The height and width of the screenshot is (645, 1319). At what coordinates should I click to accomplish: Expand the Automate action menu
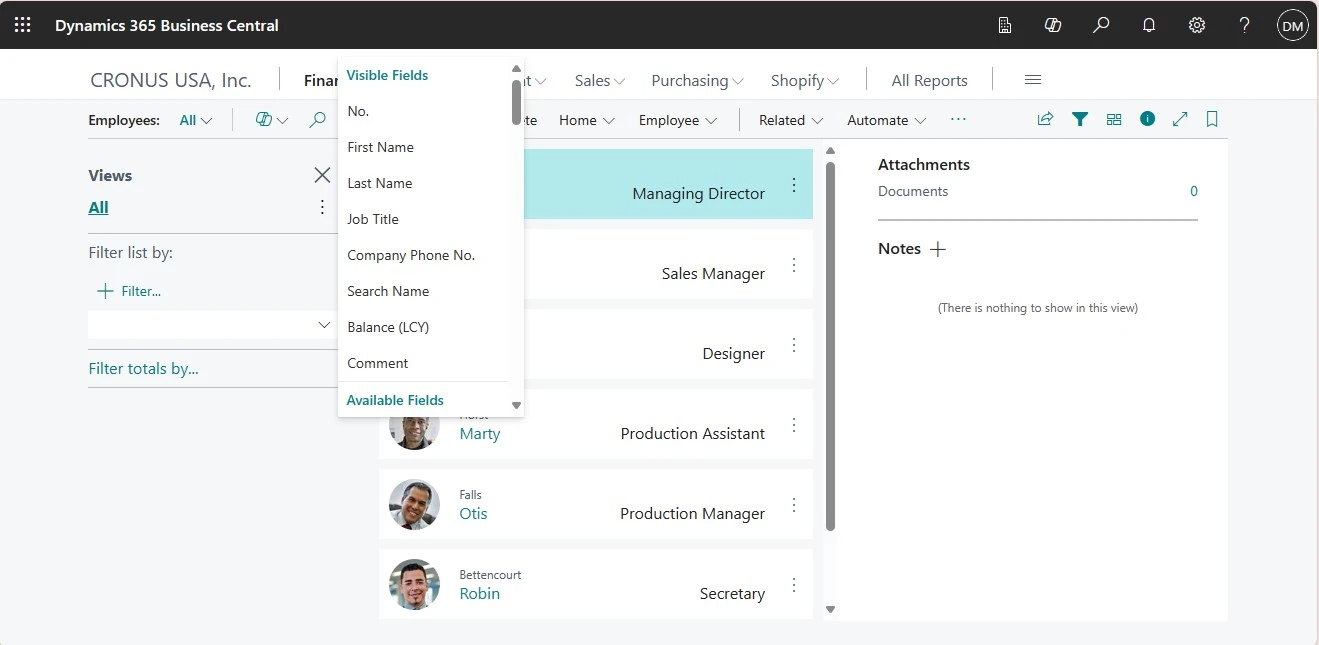[x=887, y=120]
